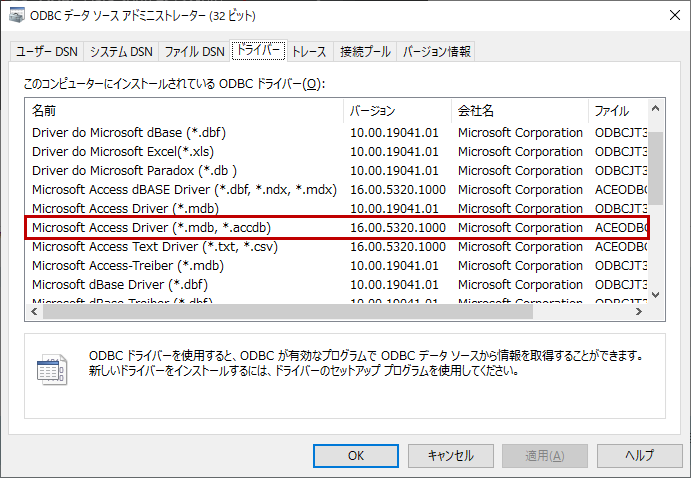Select Microsoft Access Driver (*.mdb, *.accdb) row
Viewport: 691px width, 478px height.
[337, 227]
